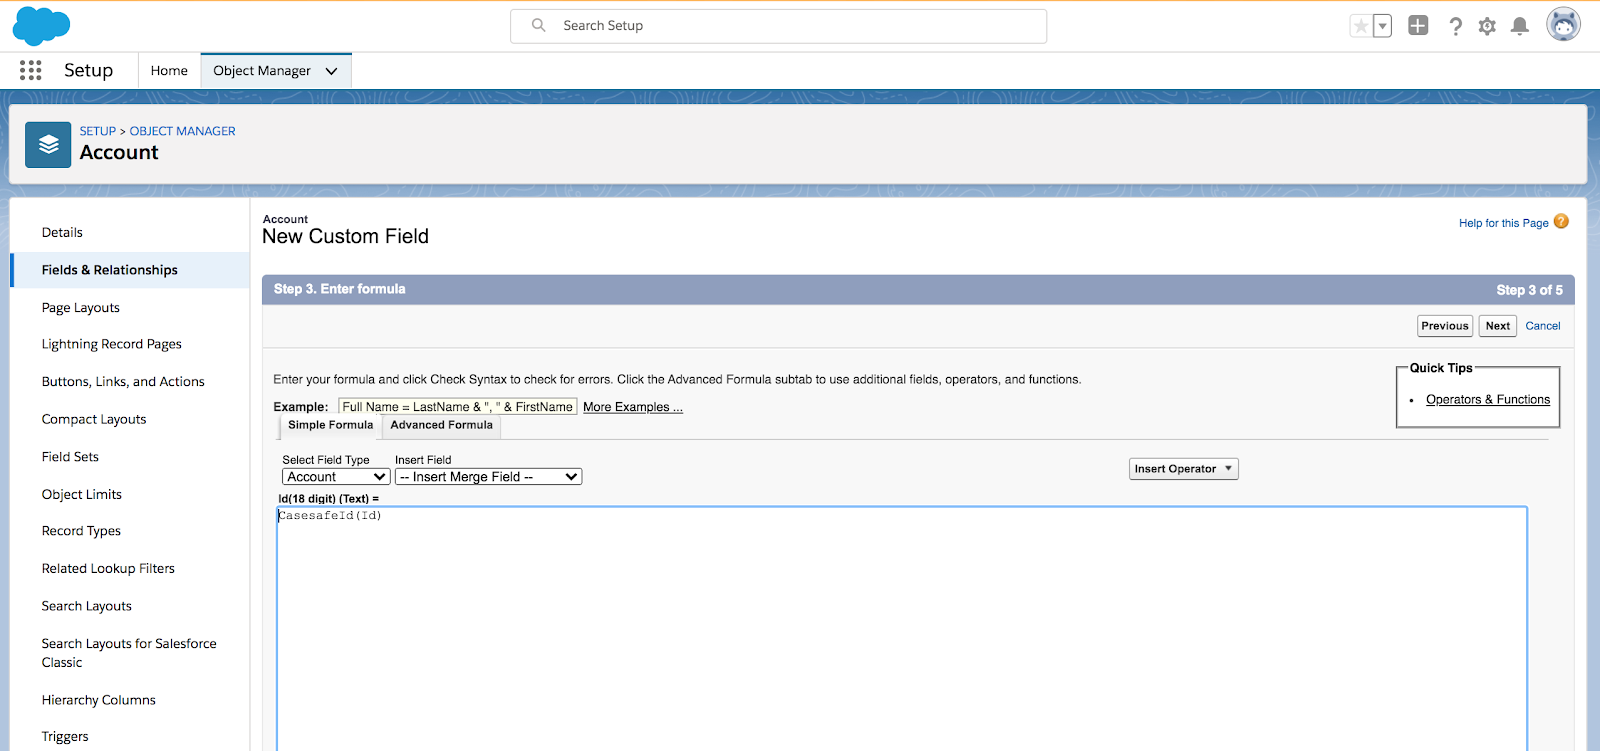The height and width of the screenshot is (751, 1600).
Task: Open the favorites list dropdown arrow
Action: point(1383,26)
